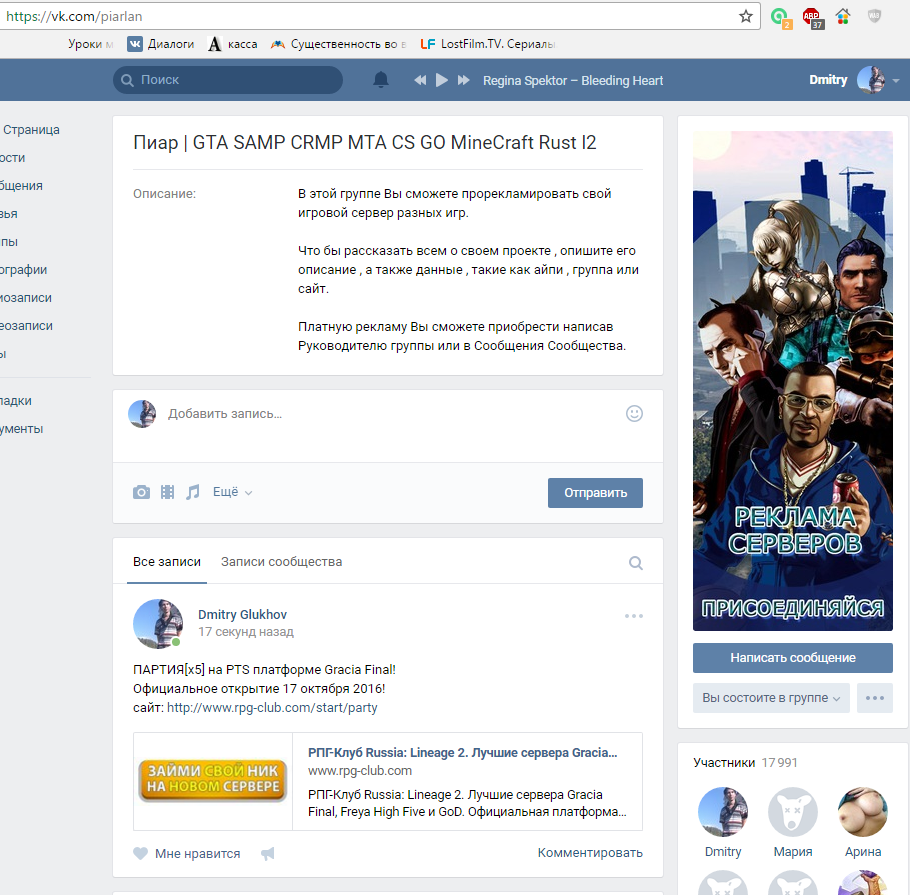Attach audio with the music note icon
910x895 pixels.
(x=193, y=492)
